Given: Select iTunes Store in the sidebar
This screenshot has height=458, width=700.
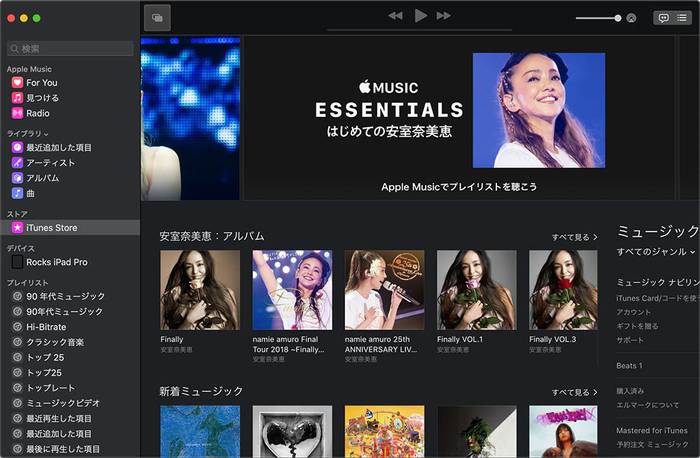Looking at the screenshot, I should (70, 228).
